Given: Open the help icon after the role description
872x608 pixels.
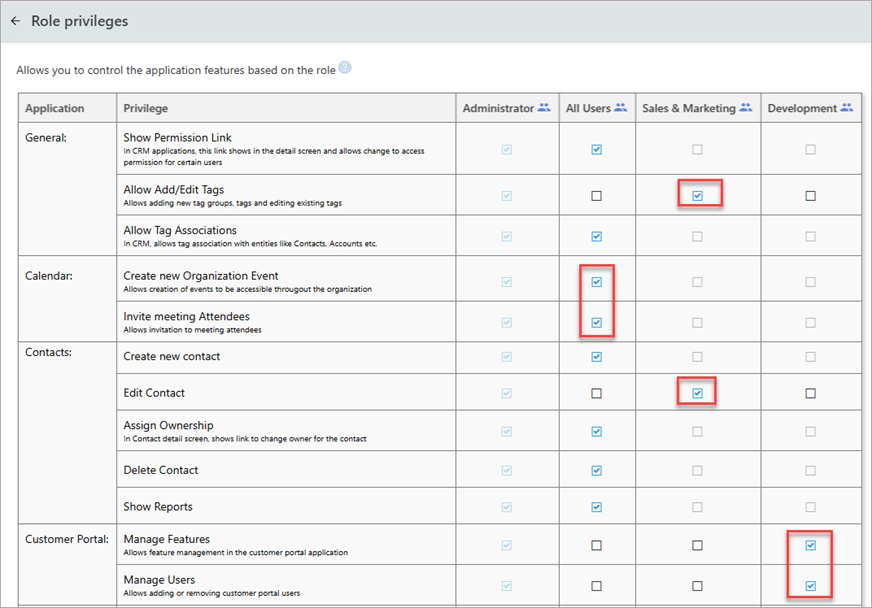Looking at the screenshot, I should tap(345, 67).
